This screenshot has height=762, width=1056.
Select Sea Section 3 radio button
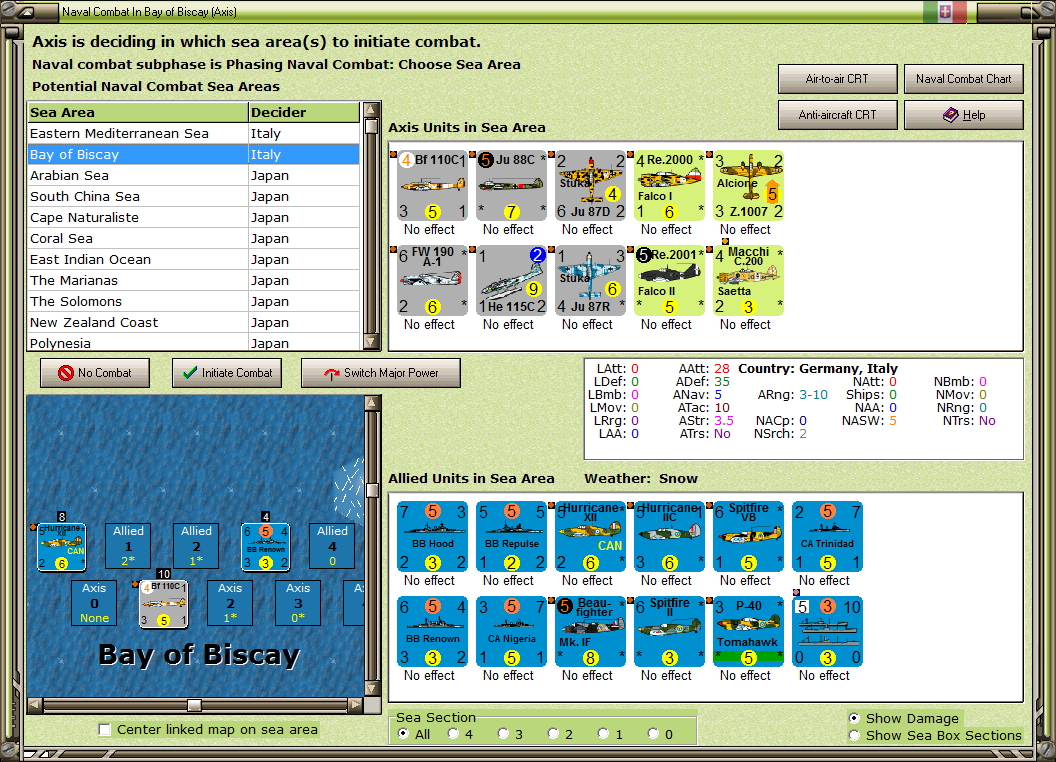pyautogui.click(x=503, y=734)
